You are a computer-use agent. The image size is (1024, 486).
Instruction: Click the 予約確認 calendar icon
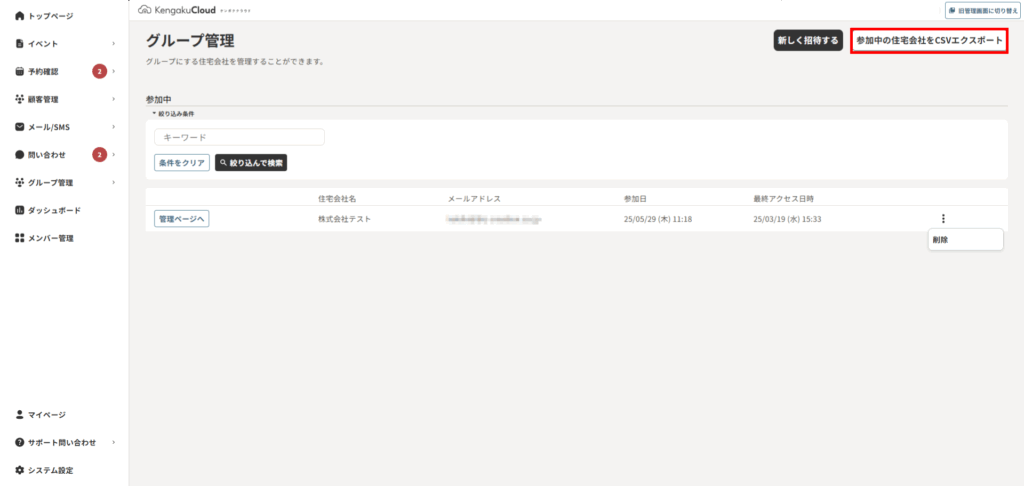(x=20, y=72)
